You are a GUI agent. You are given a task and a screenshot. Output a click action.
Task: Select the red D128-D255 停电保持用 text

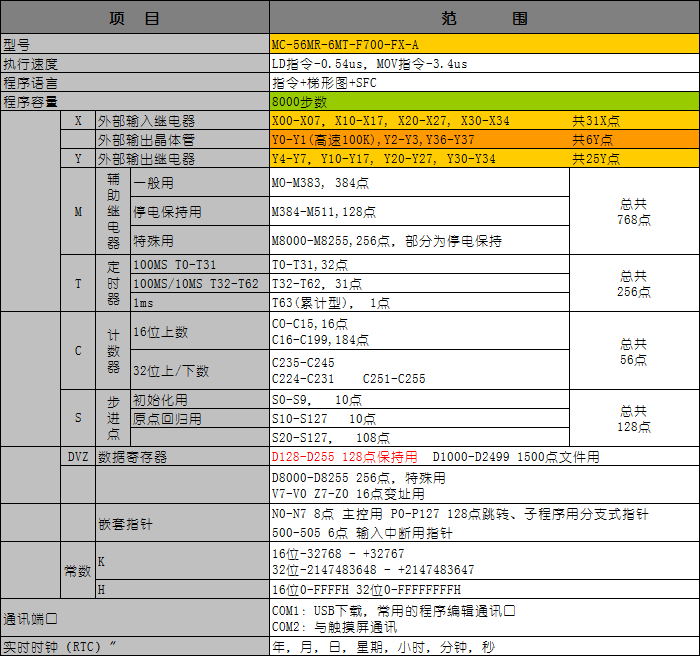(345, 457)
